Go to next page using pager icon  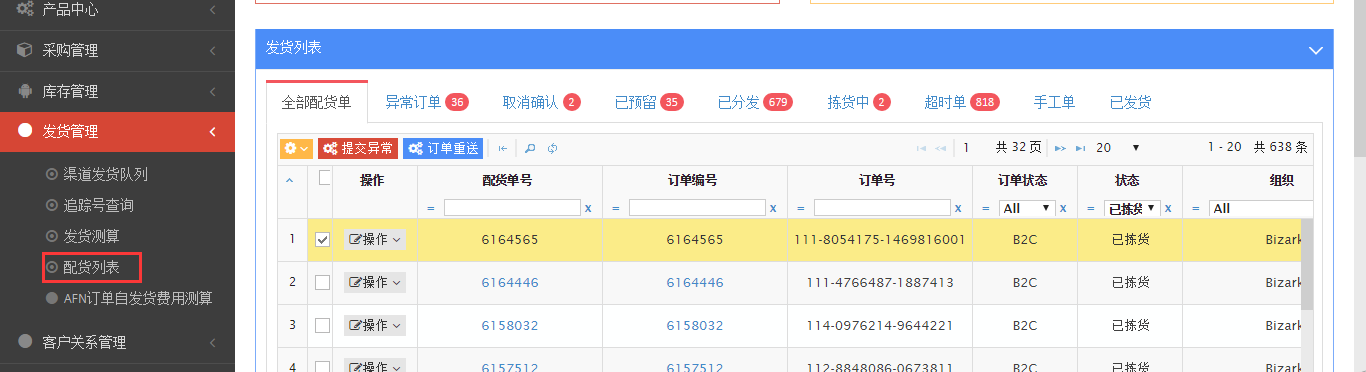[x=1060, y=148]
